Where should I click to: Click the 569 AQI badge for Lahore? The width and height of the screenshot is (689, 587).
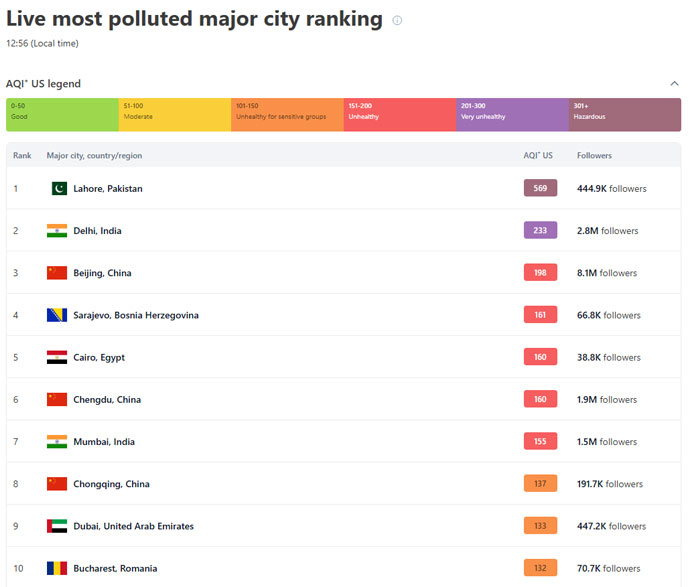click(x=540, y=188)
